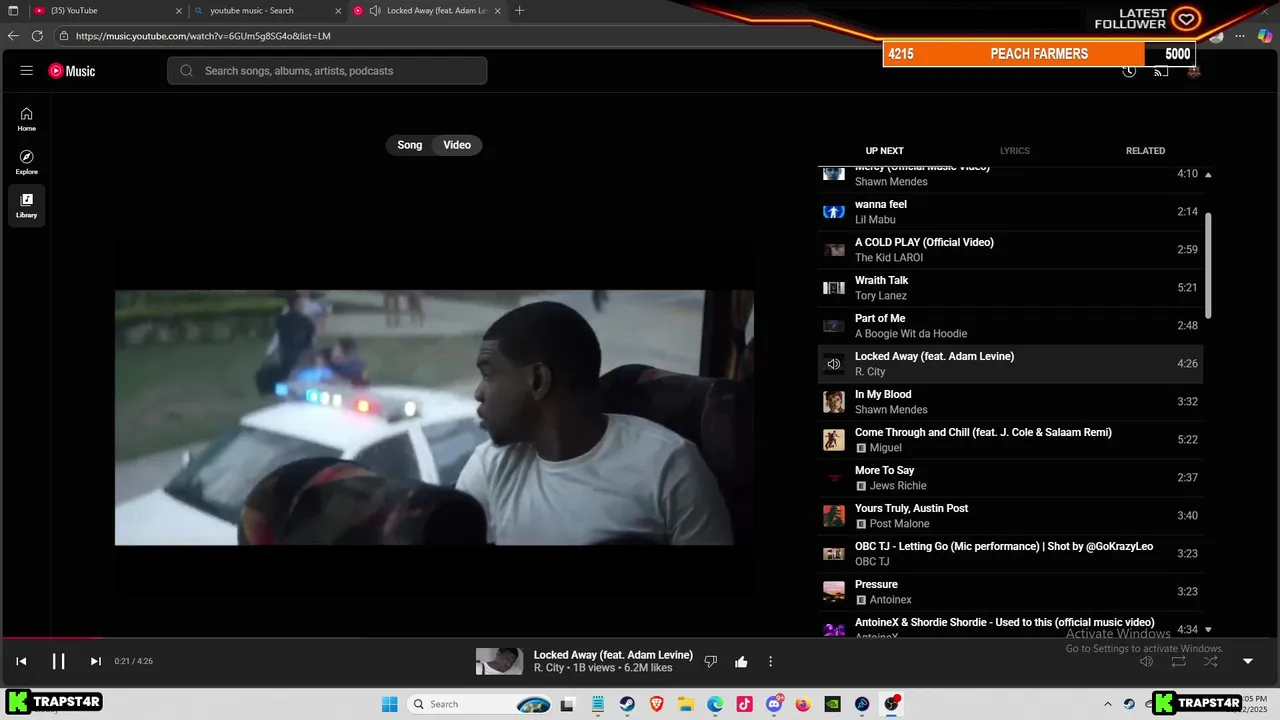The width and height of the screenshot is (1280, 720).
Task: Open the three-dot song options menu
Action: pyautogui.click(x=770, y=661)
